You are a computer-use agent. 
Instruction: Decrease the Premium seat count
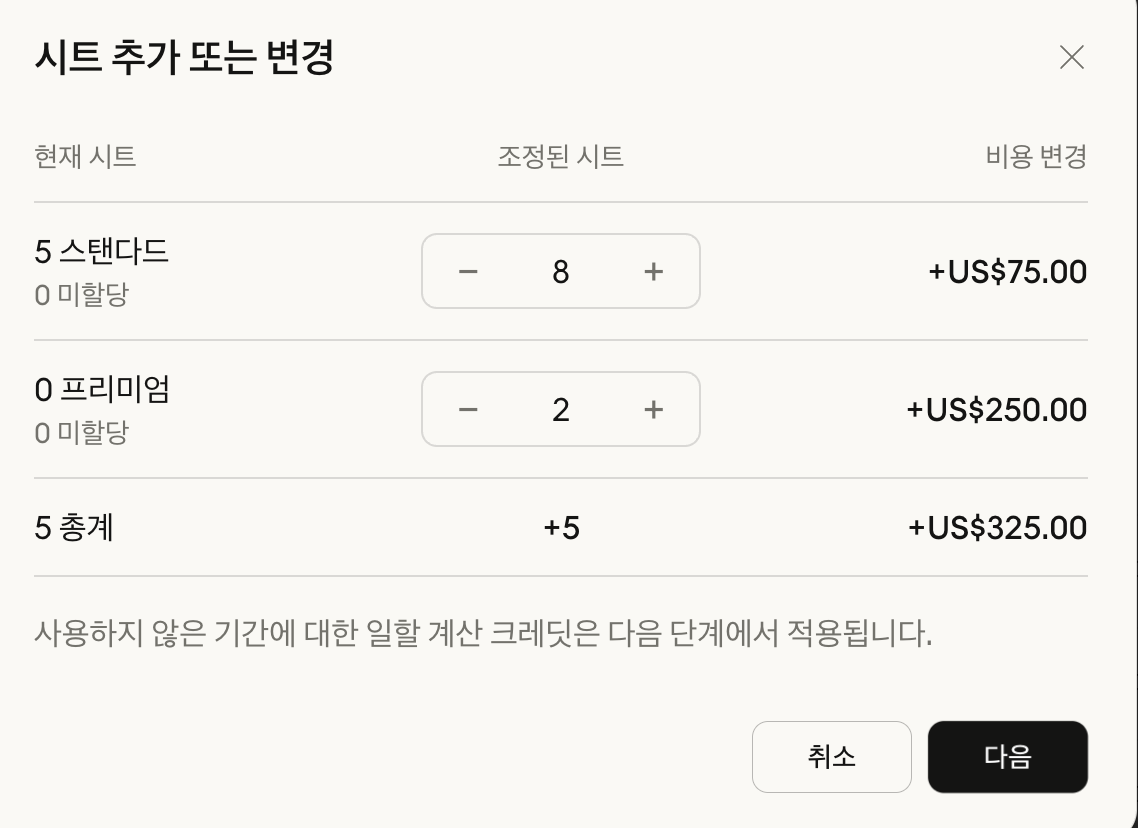(468, 409)
